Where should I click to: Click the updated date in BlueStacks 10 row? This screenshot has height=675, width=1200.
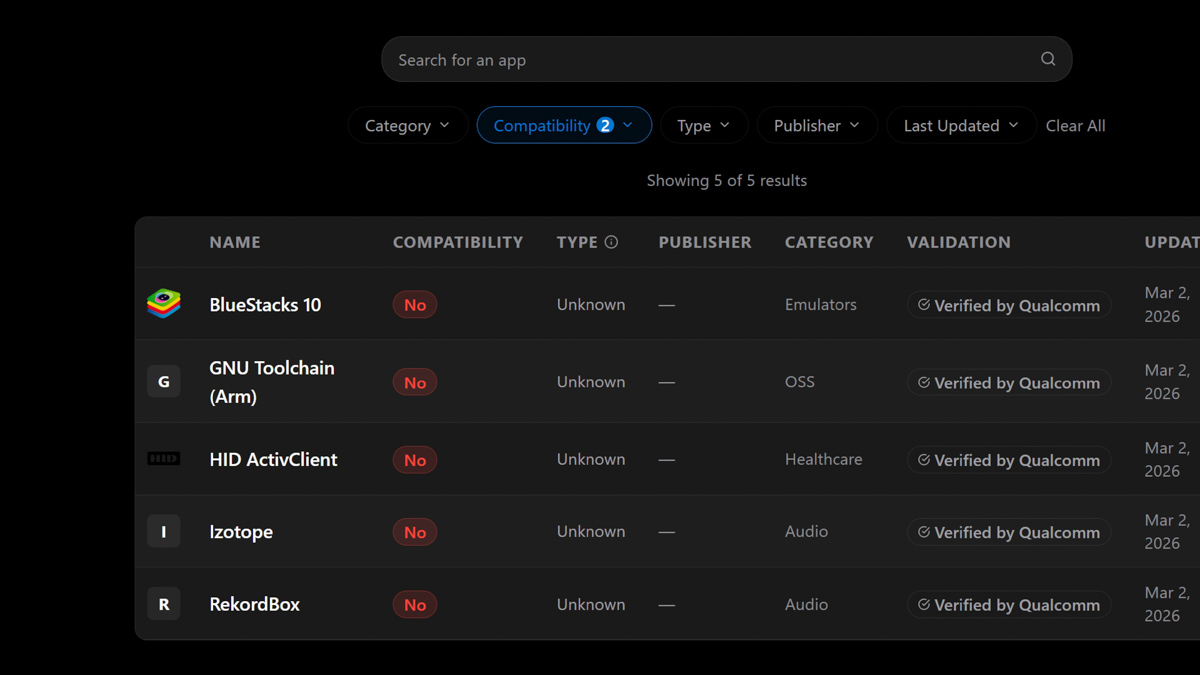pyautogui.click(x=1167, y=304)
